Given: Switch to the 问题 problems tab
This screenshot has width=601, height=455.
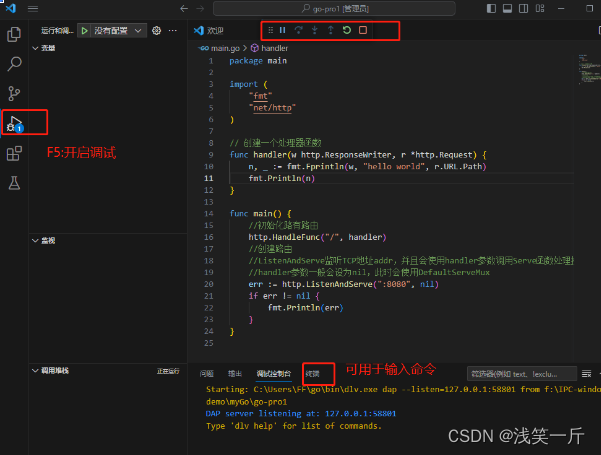Looking at the screenshot, I should (207, 374).
